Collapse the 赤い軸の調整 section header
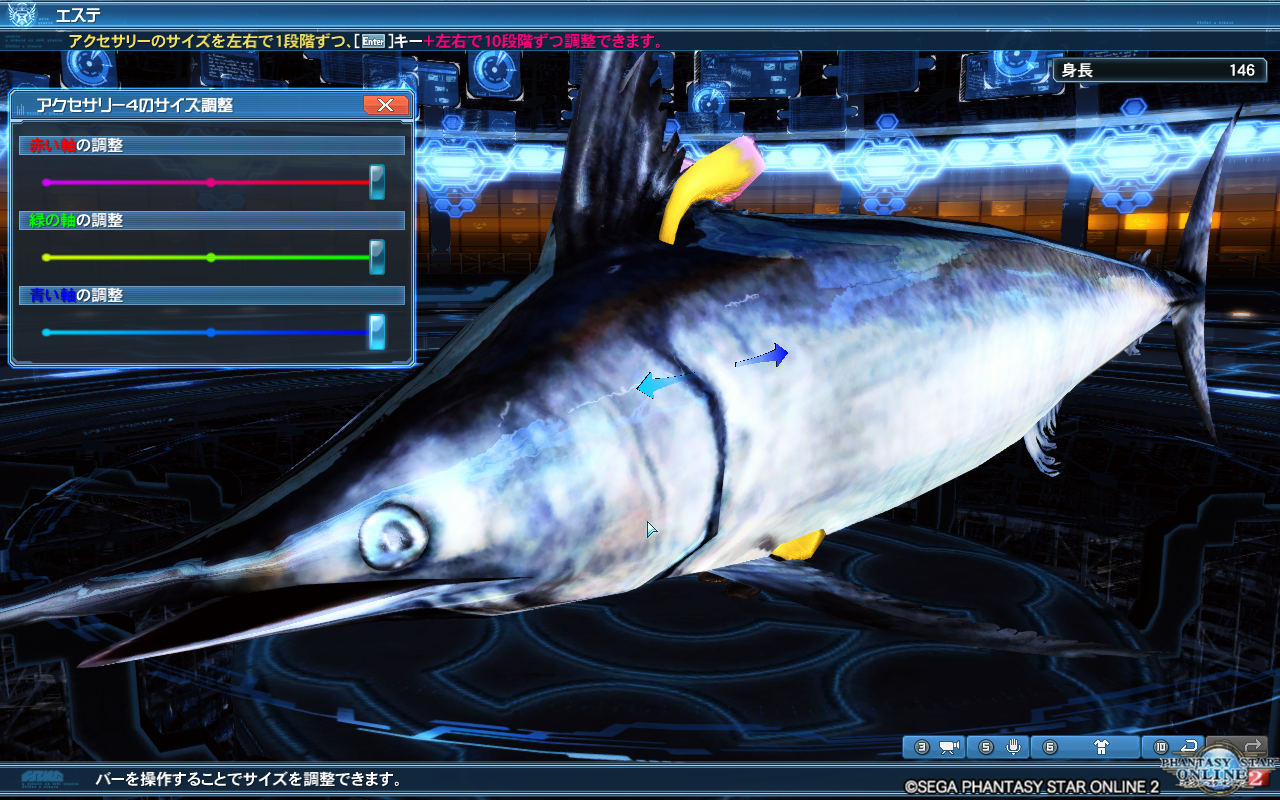 tap(212, 144)
